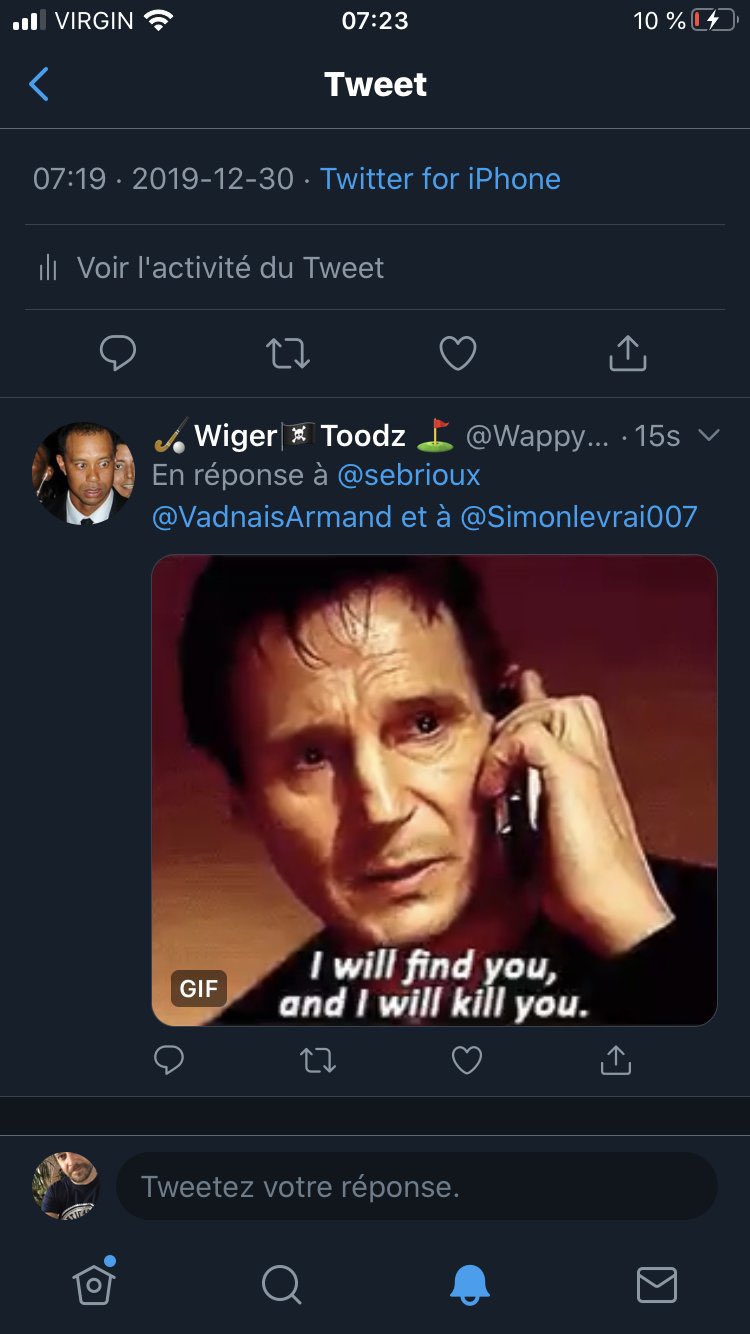Retweet the Wiger Toodz reply
This screenshot has width=750, height=1334.
click(318, 1060)
